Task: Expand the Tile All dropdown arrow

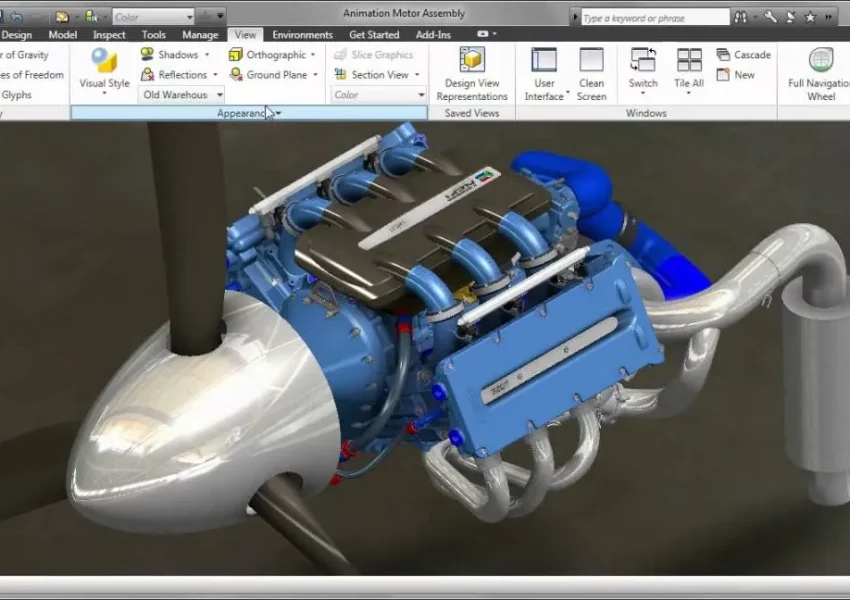Action: coord(689,93)
